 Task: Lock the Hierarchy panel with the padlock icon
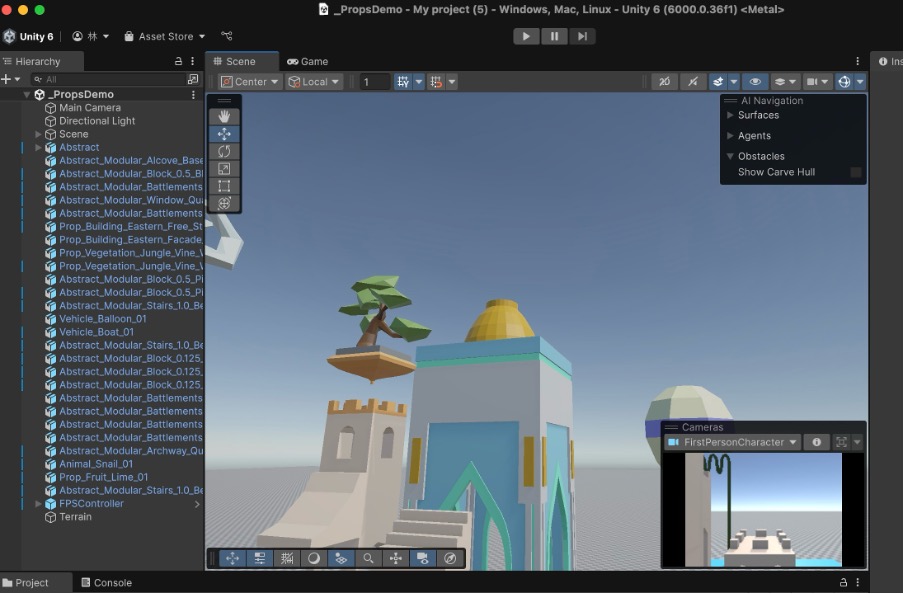(179, 61)
